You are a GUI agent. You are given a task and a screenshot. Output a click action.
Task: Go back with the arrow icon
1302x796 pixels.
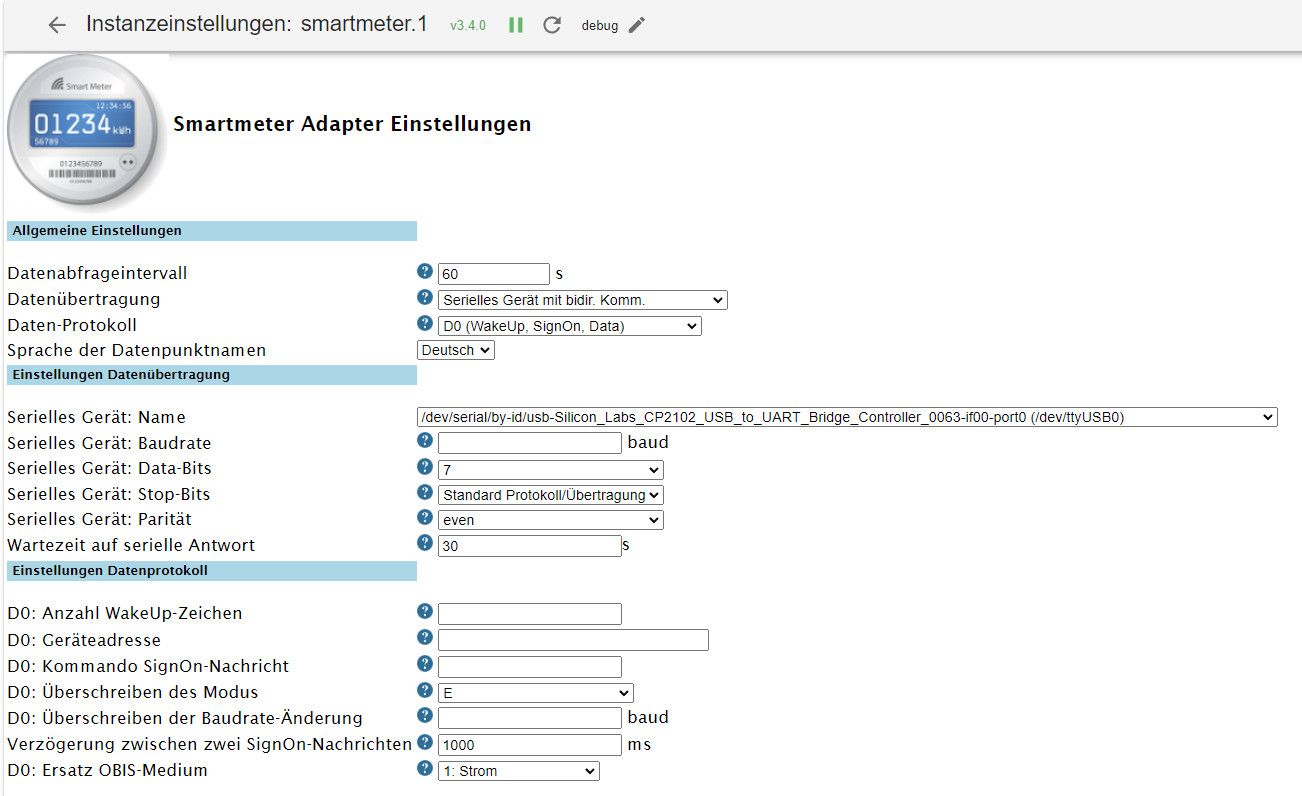[x=57, y=25]
